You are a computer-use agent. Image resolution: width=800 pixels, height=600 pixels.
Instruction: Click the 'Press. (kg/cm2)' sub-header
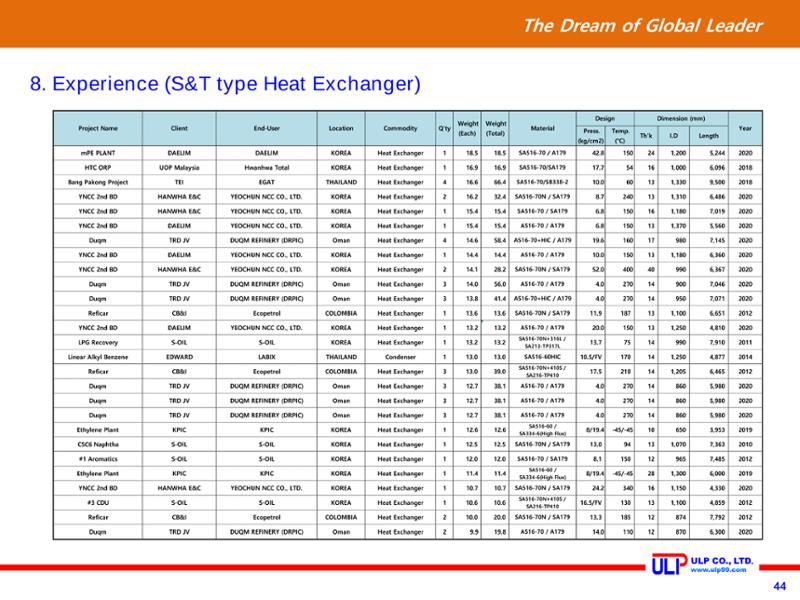click(x=591, y=136)
